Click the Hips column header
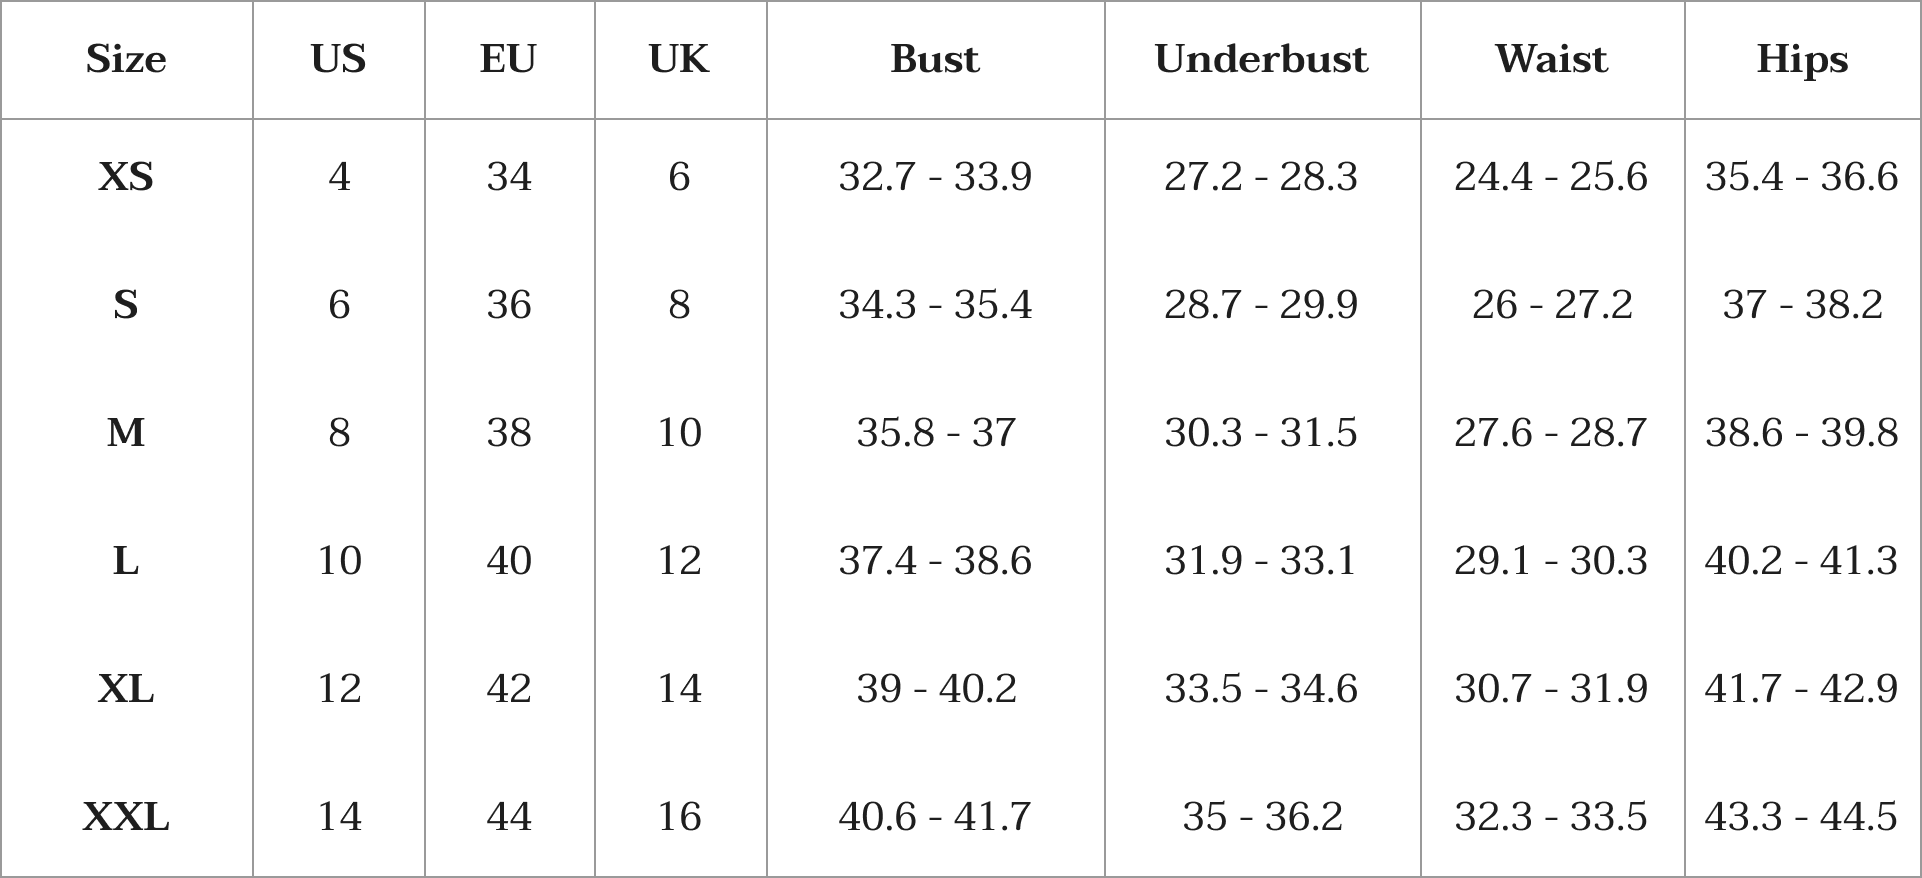1922x878 pixels. tap(1802, 60)
